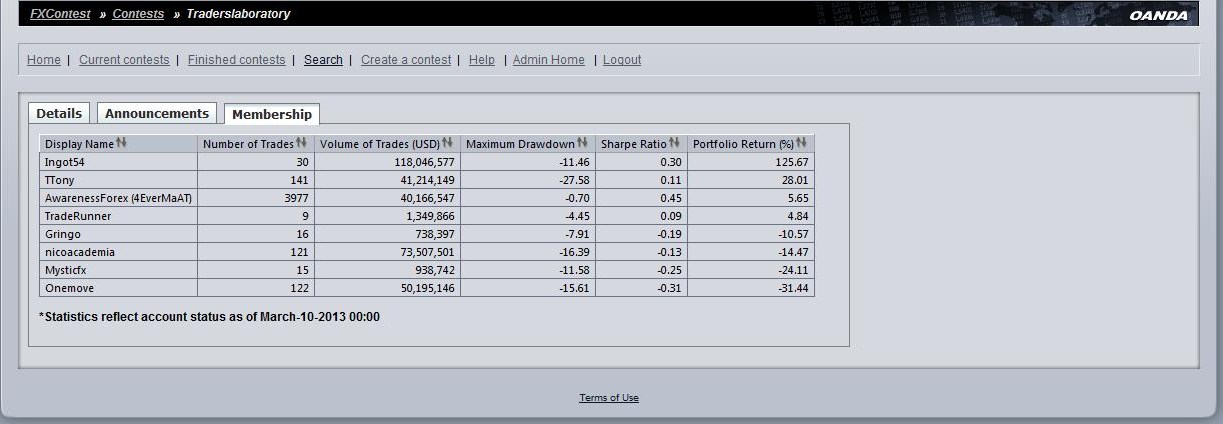This screenshot has width=1223, height=424.
Task: Switch to the Announcements tab
Action: click(x=157, y=114)
